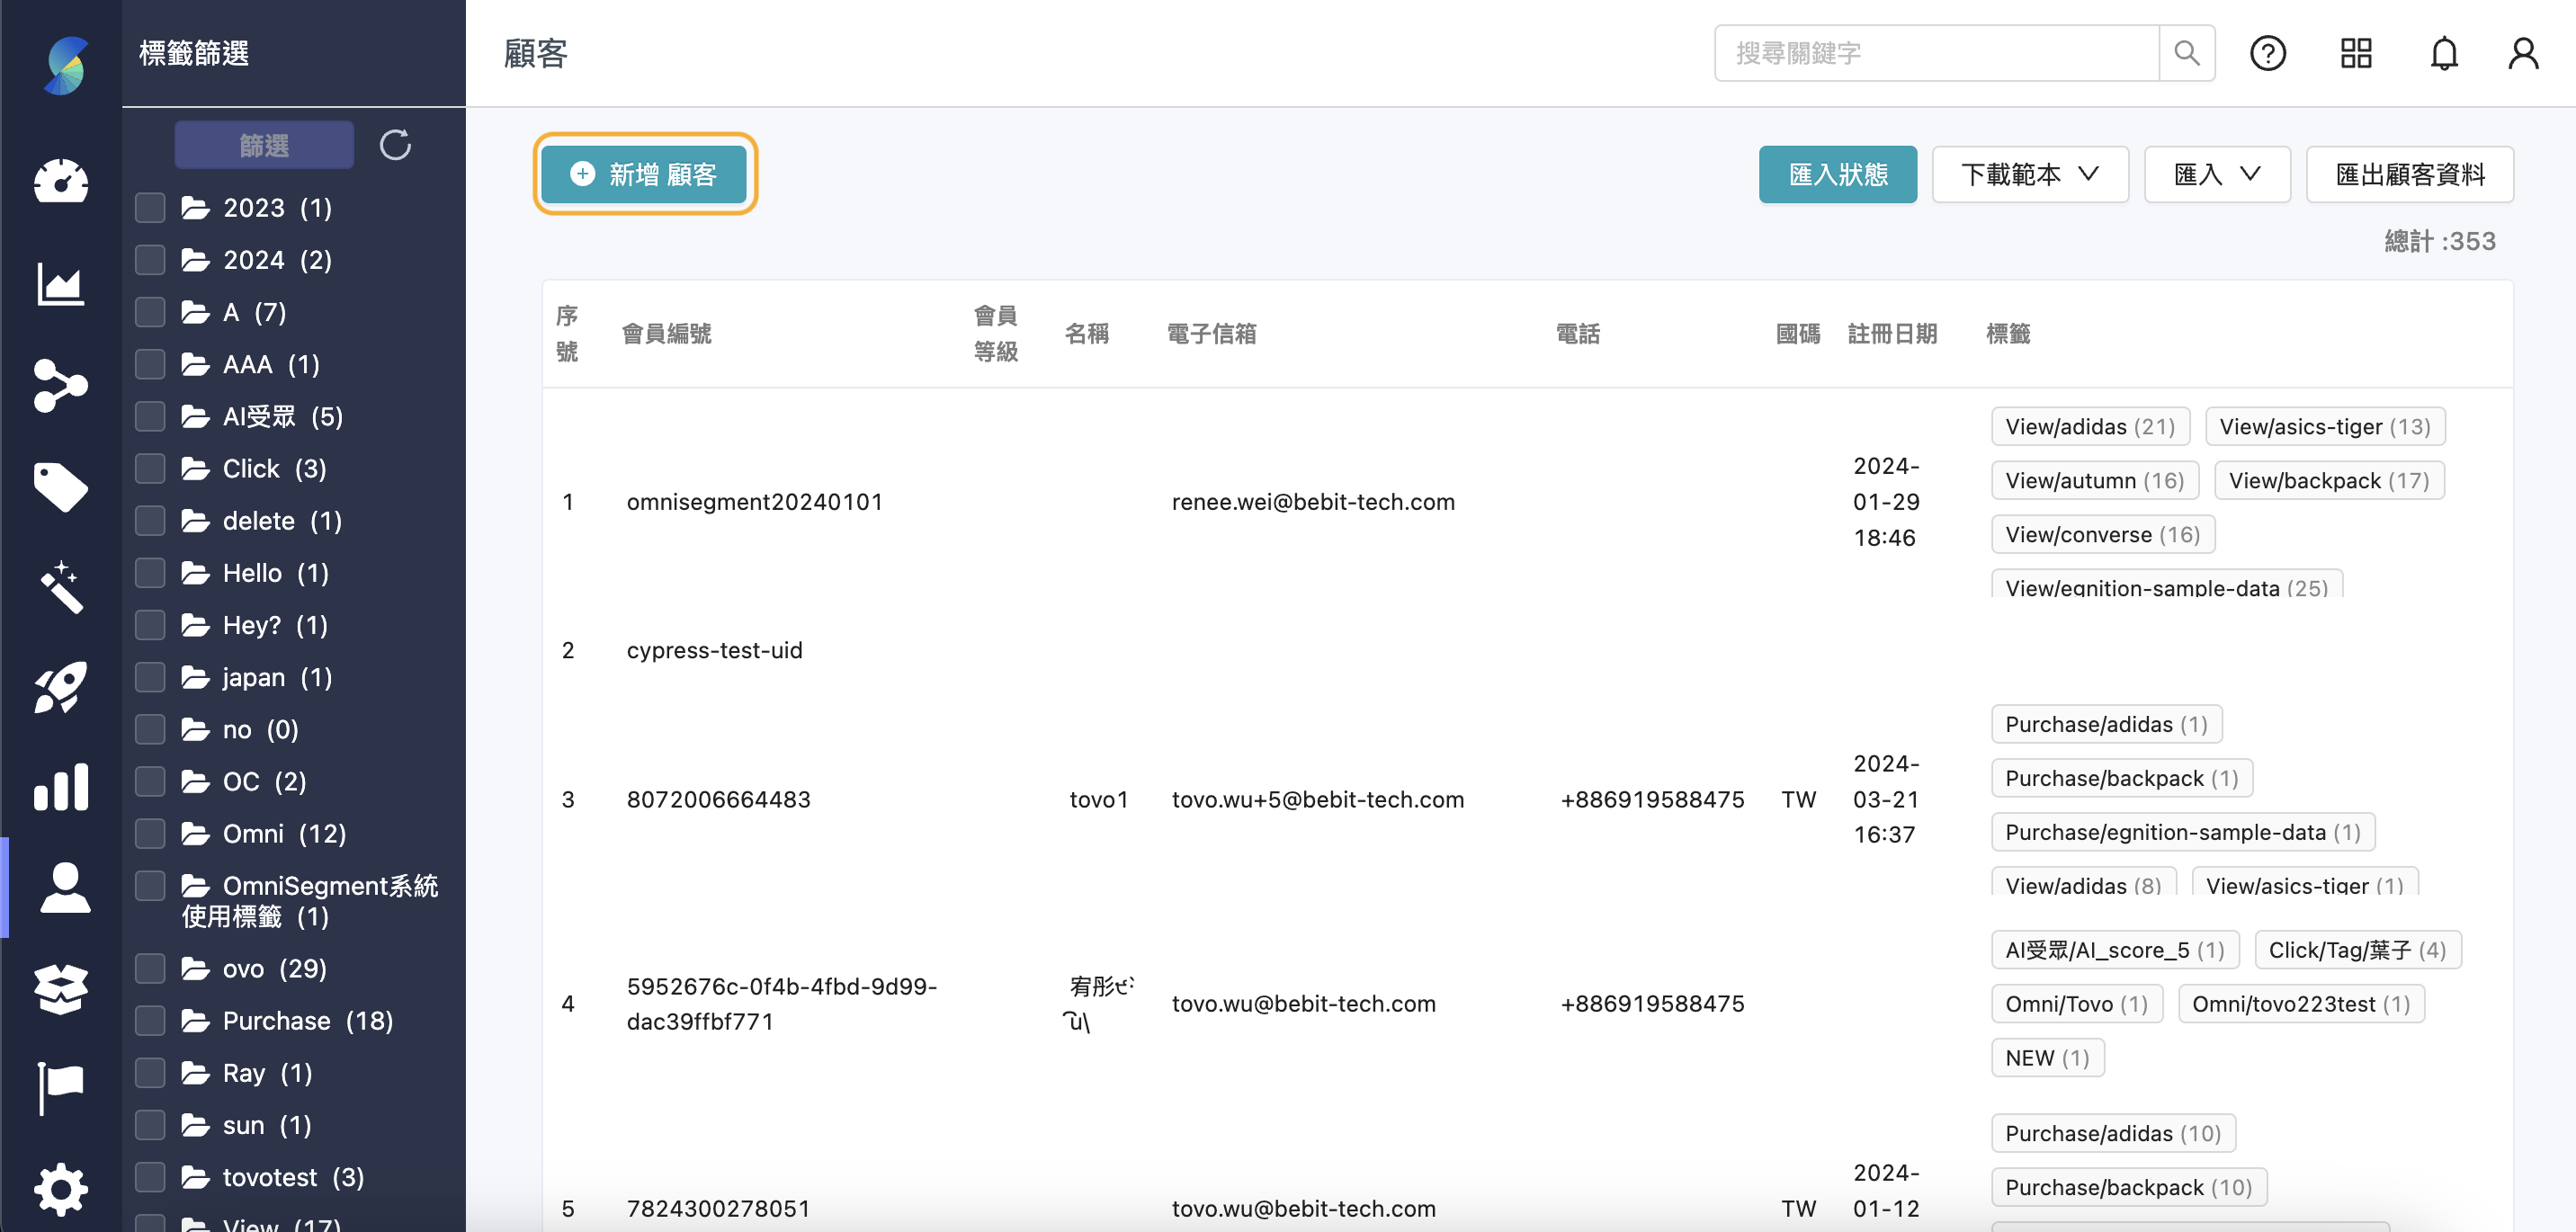Image resolution: width=2576 pixels, height=1232 pixels.
Task: Expand the Omni tag folder
Action: point(196,833)
